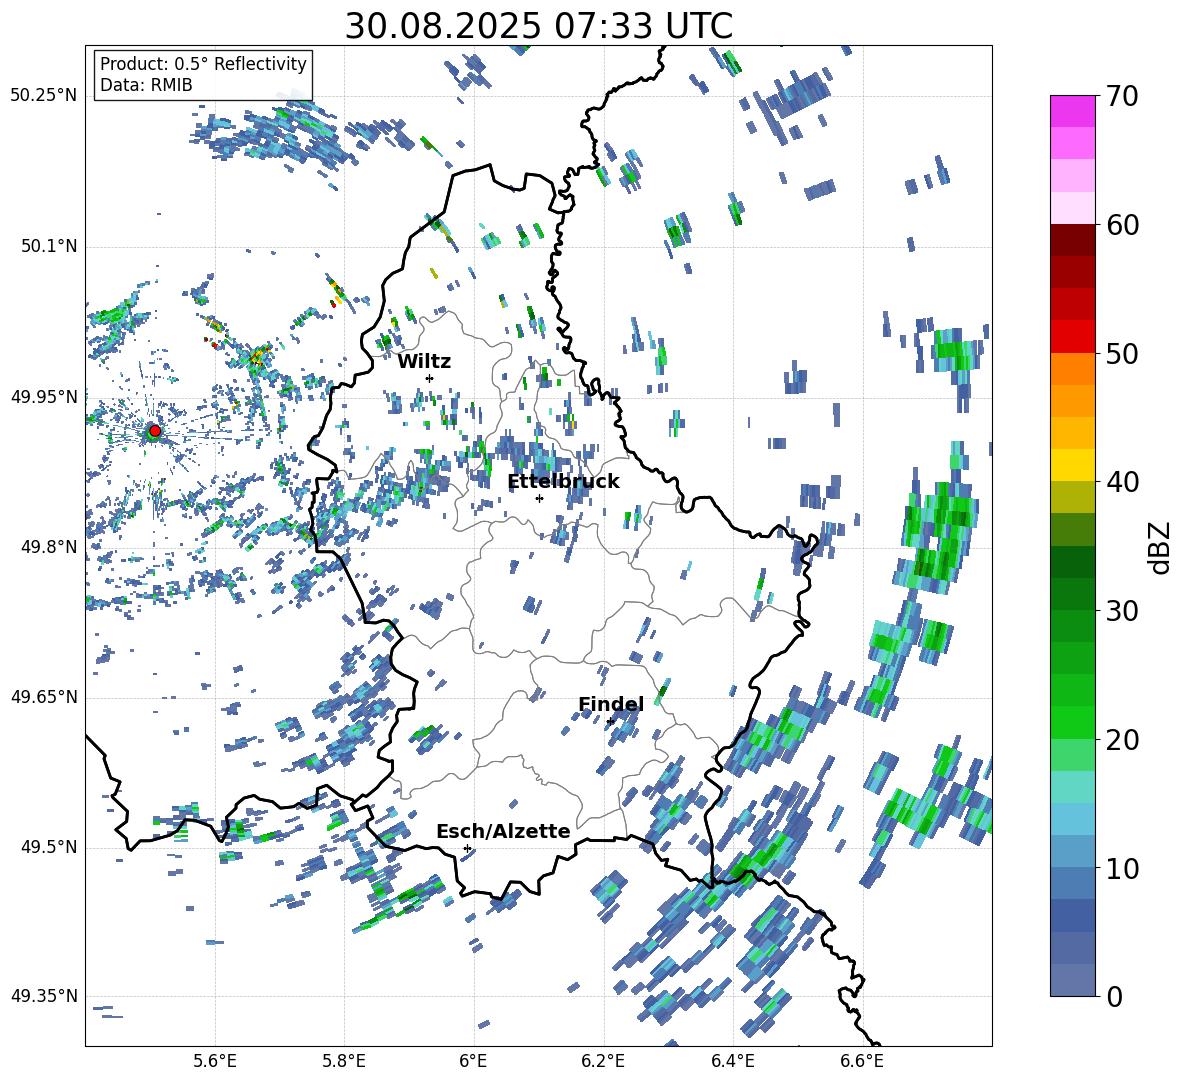Click the 50 value on colorbar
1184x1081 pixels.
point(1123,353)
